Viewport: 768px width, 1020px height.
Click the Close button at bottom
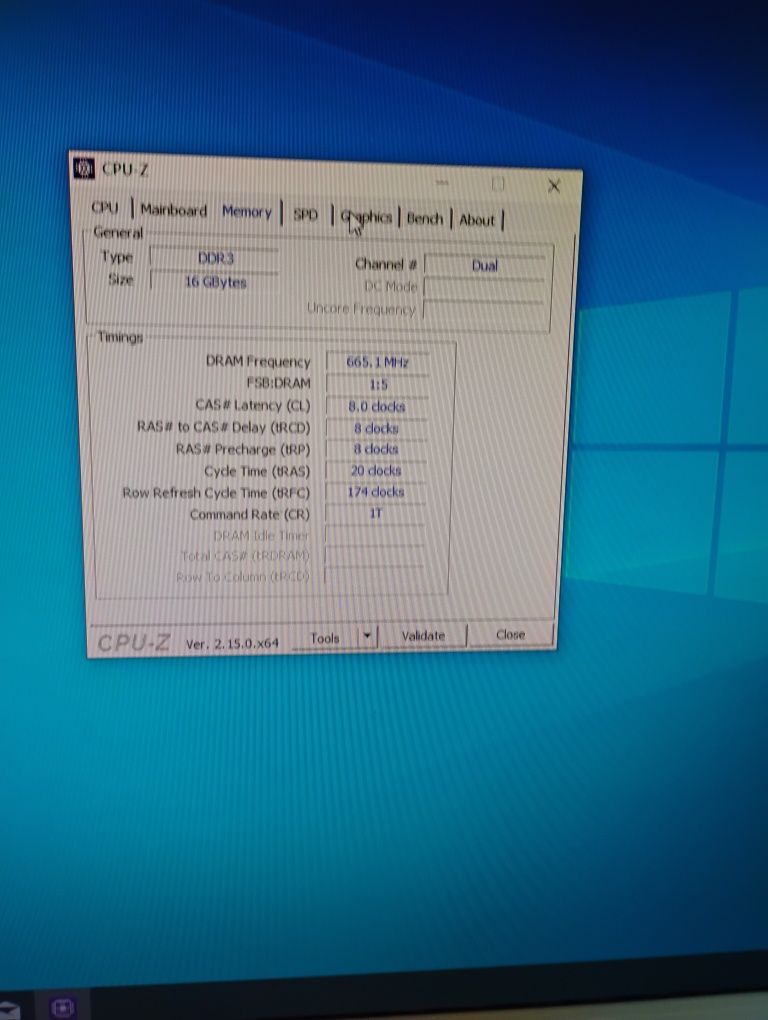click(x=510, y=634)
